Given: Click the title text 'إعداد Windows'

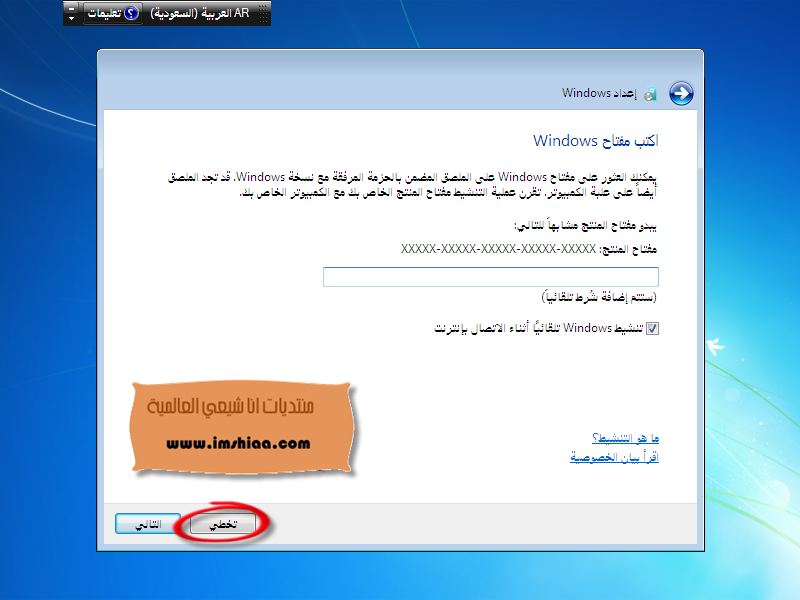Looking at the screenshot, I should click(x=599, y=93).
